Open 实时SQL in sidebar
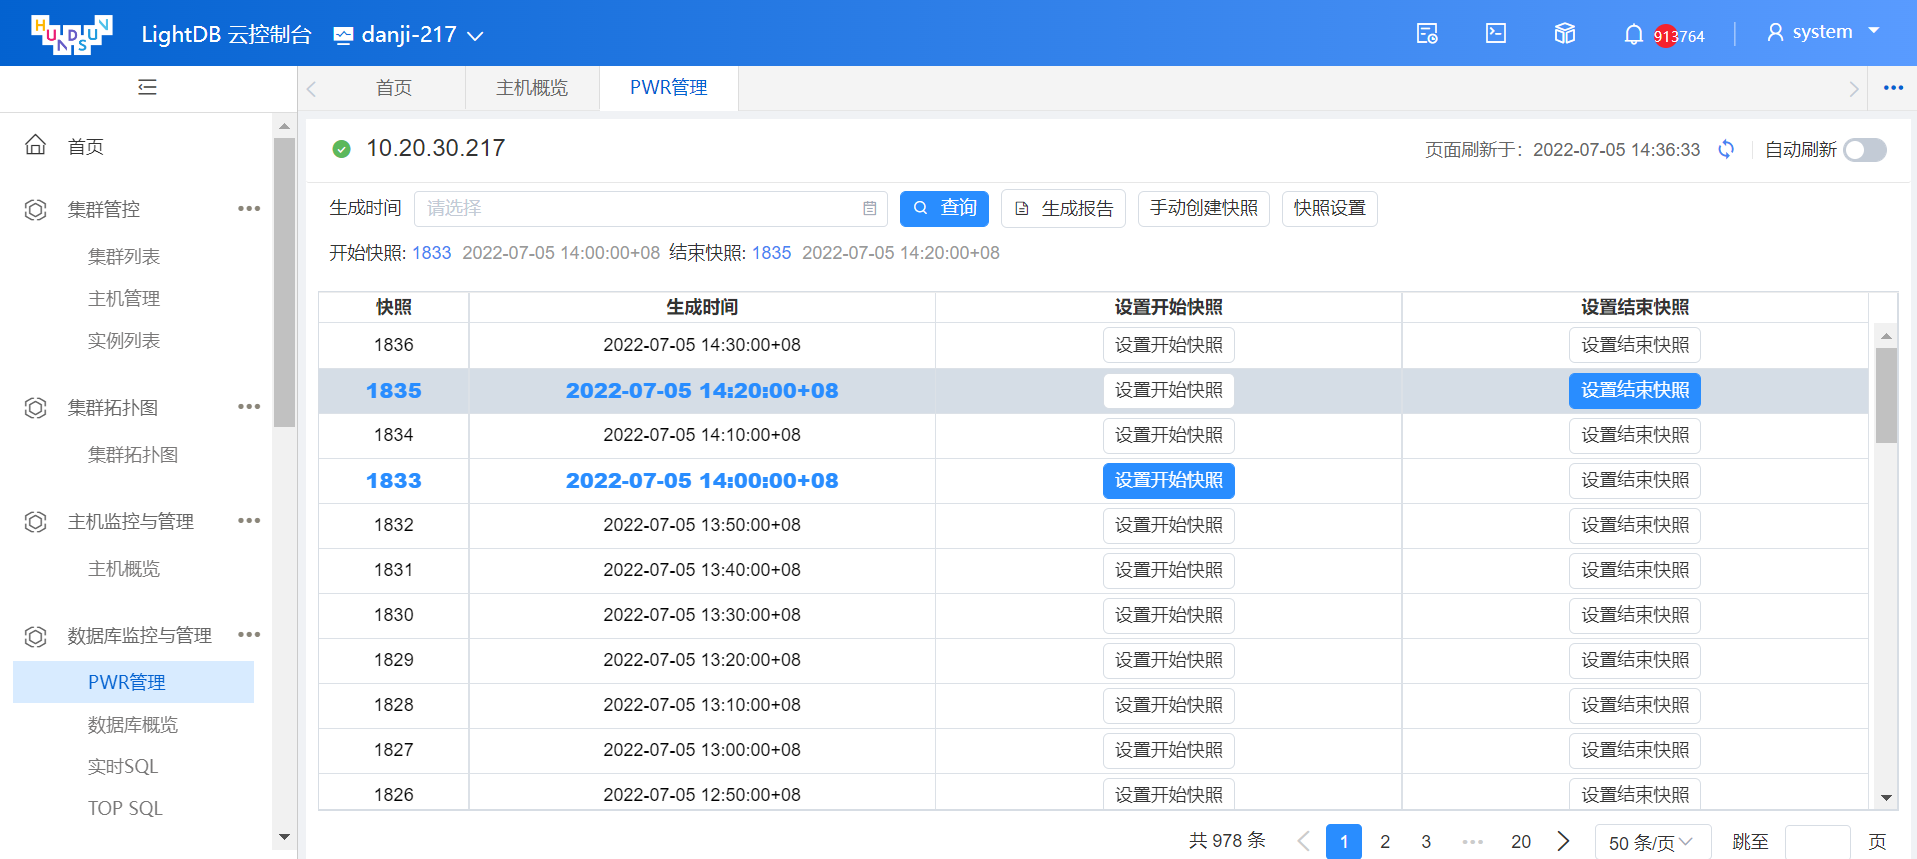Viewport: 1917px width, 859px height. pyautogui.click(x=123, y=766)
